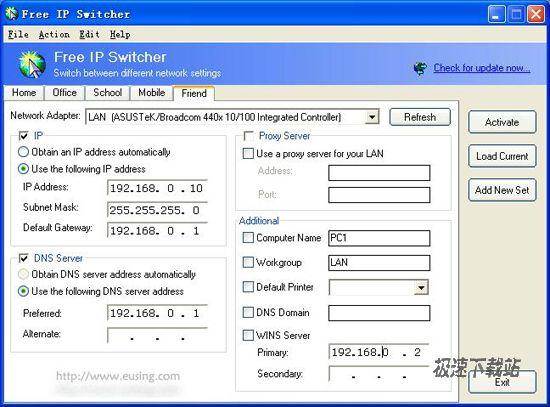Toggle the DNS Server group checkbox

point(24,259)
